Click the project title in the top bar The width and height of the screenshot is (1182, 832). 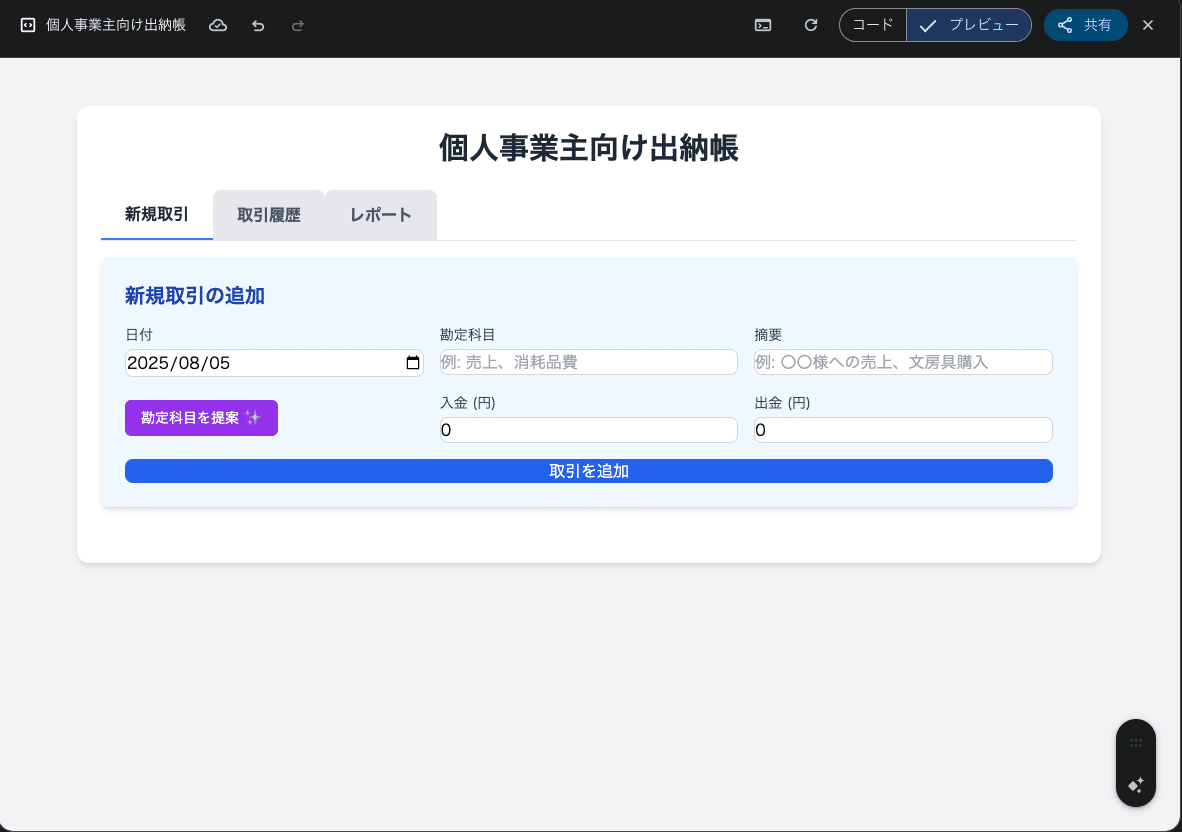pos(116,25)
